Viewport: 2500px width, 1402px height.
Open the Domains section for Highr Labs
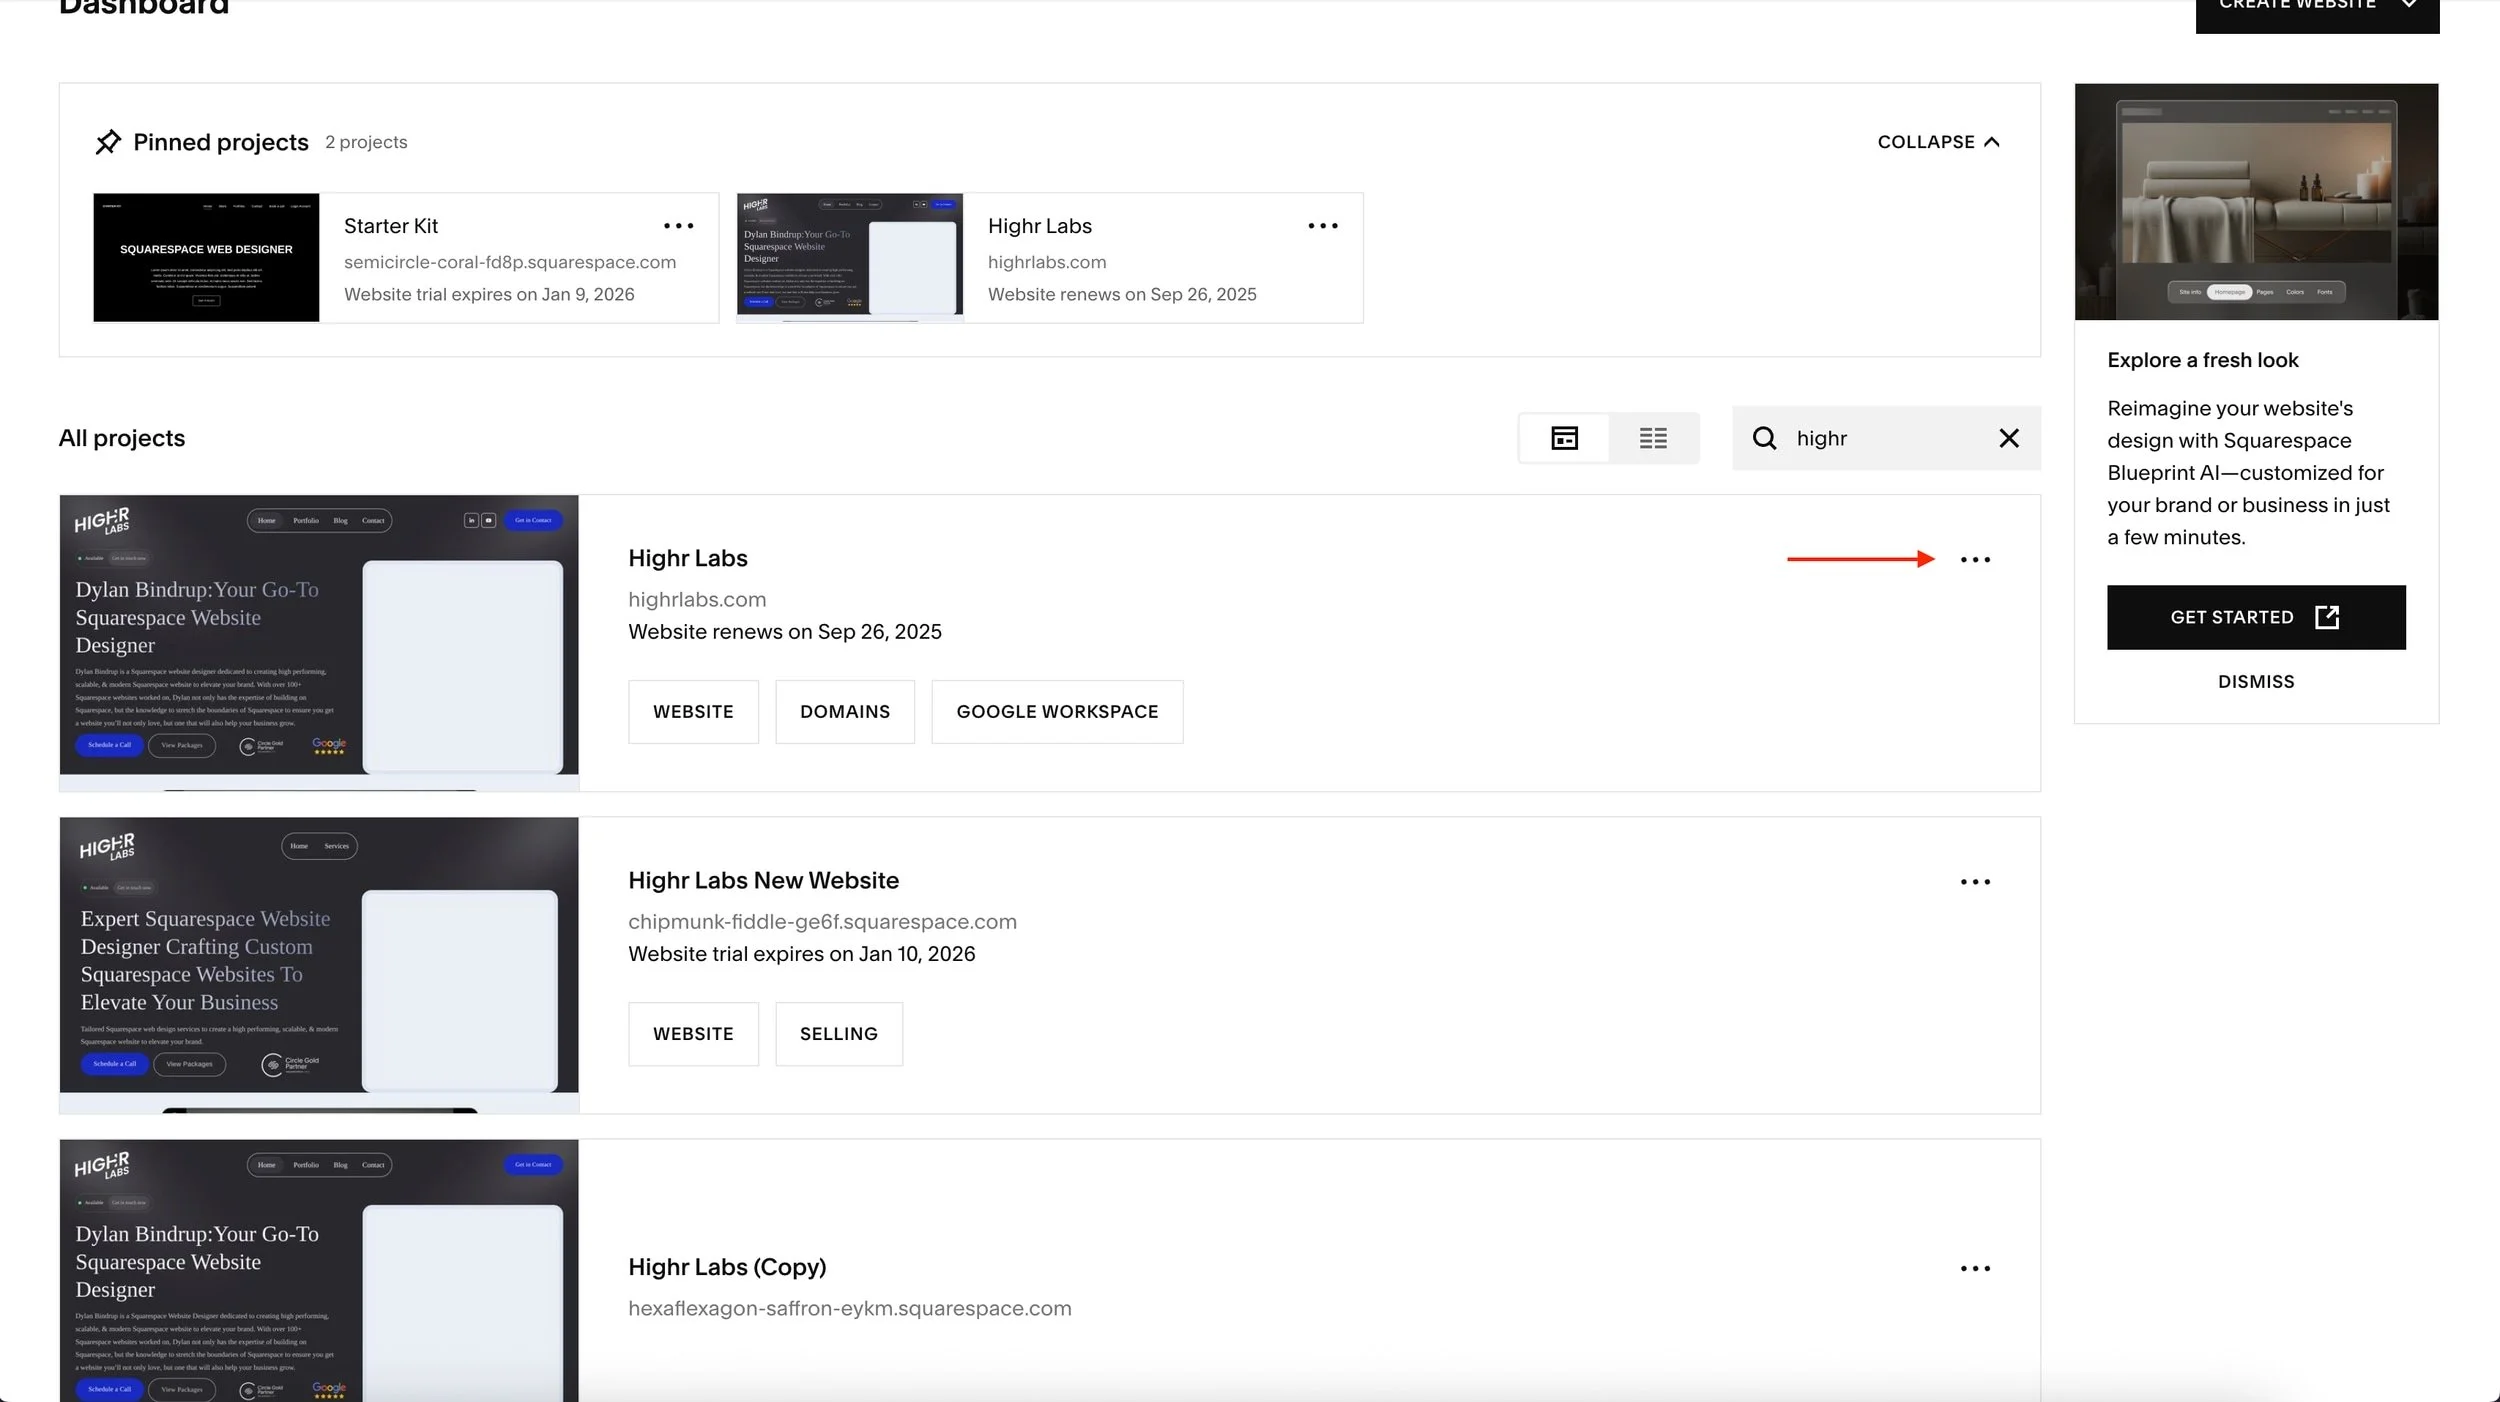click(x=844, y=712)
